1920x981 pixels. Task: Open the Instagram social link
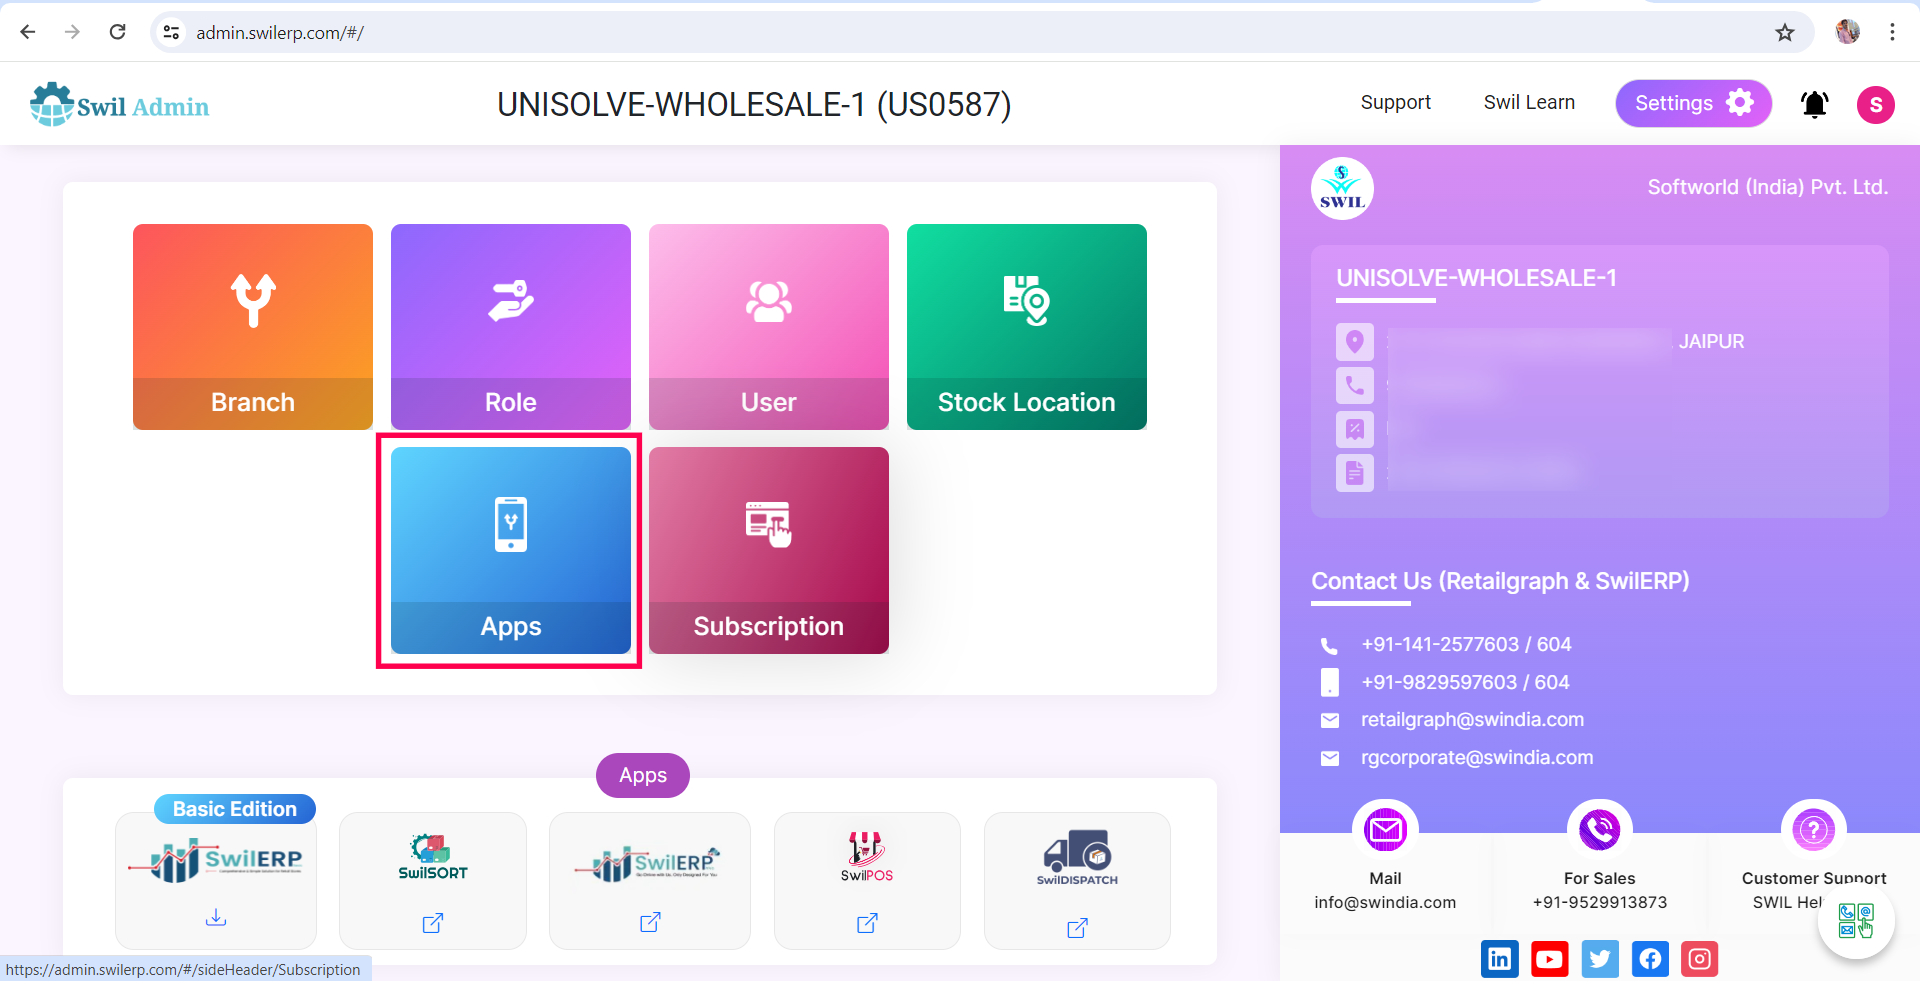click(x=1700, y=959)
